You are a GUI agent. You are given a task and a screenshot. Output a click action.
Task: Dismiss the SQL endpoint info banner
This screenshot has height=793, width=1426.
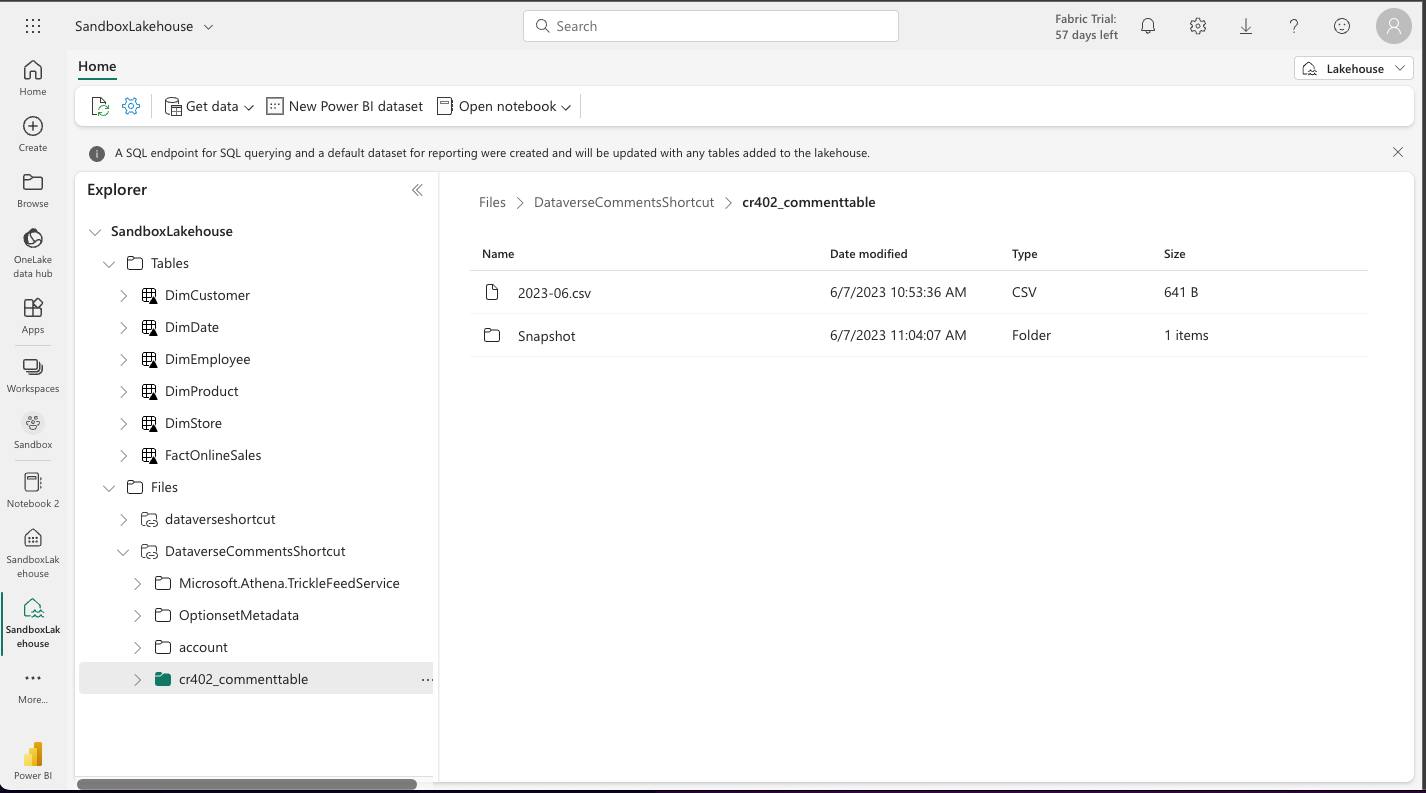tap(1397, 152)
